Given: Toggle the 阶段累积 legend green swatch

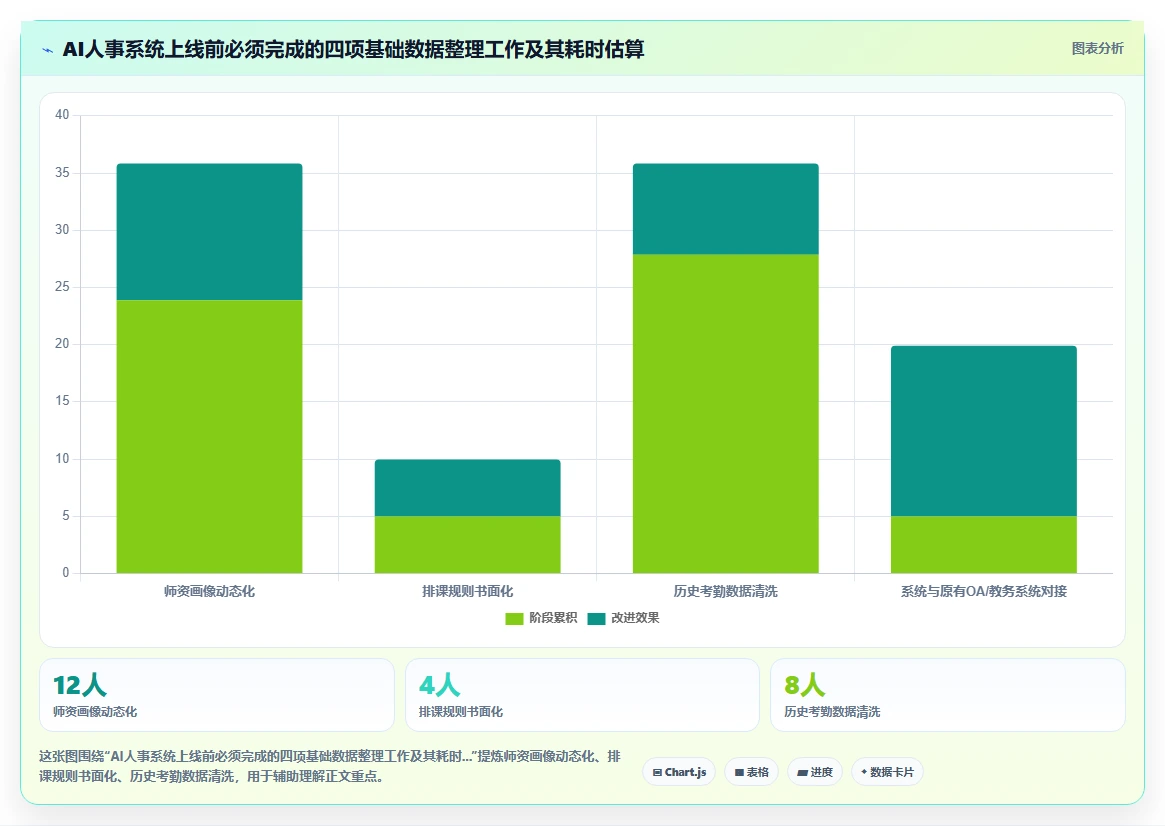Looking at the screenshot, I should (514, 619).
